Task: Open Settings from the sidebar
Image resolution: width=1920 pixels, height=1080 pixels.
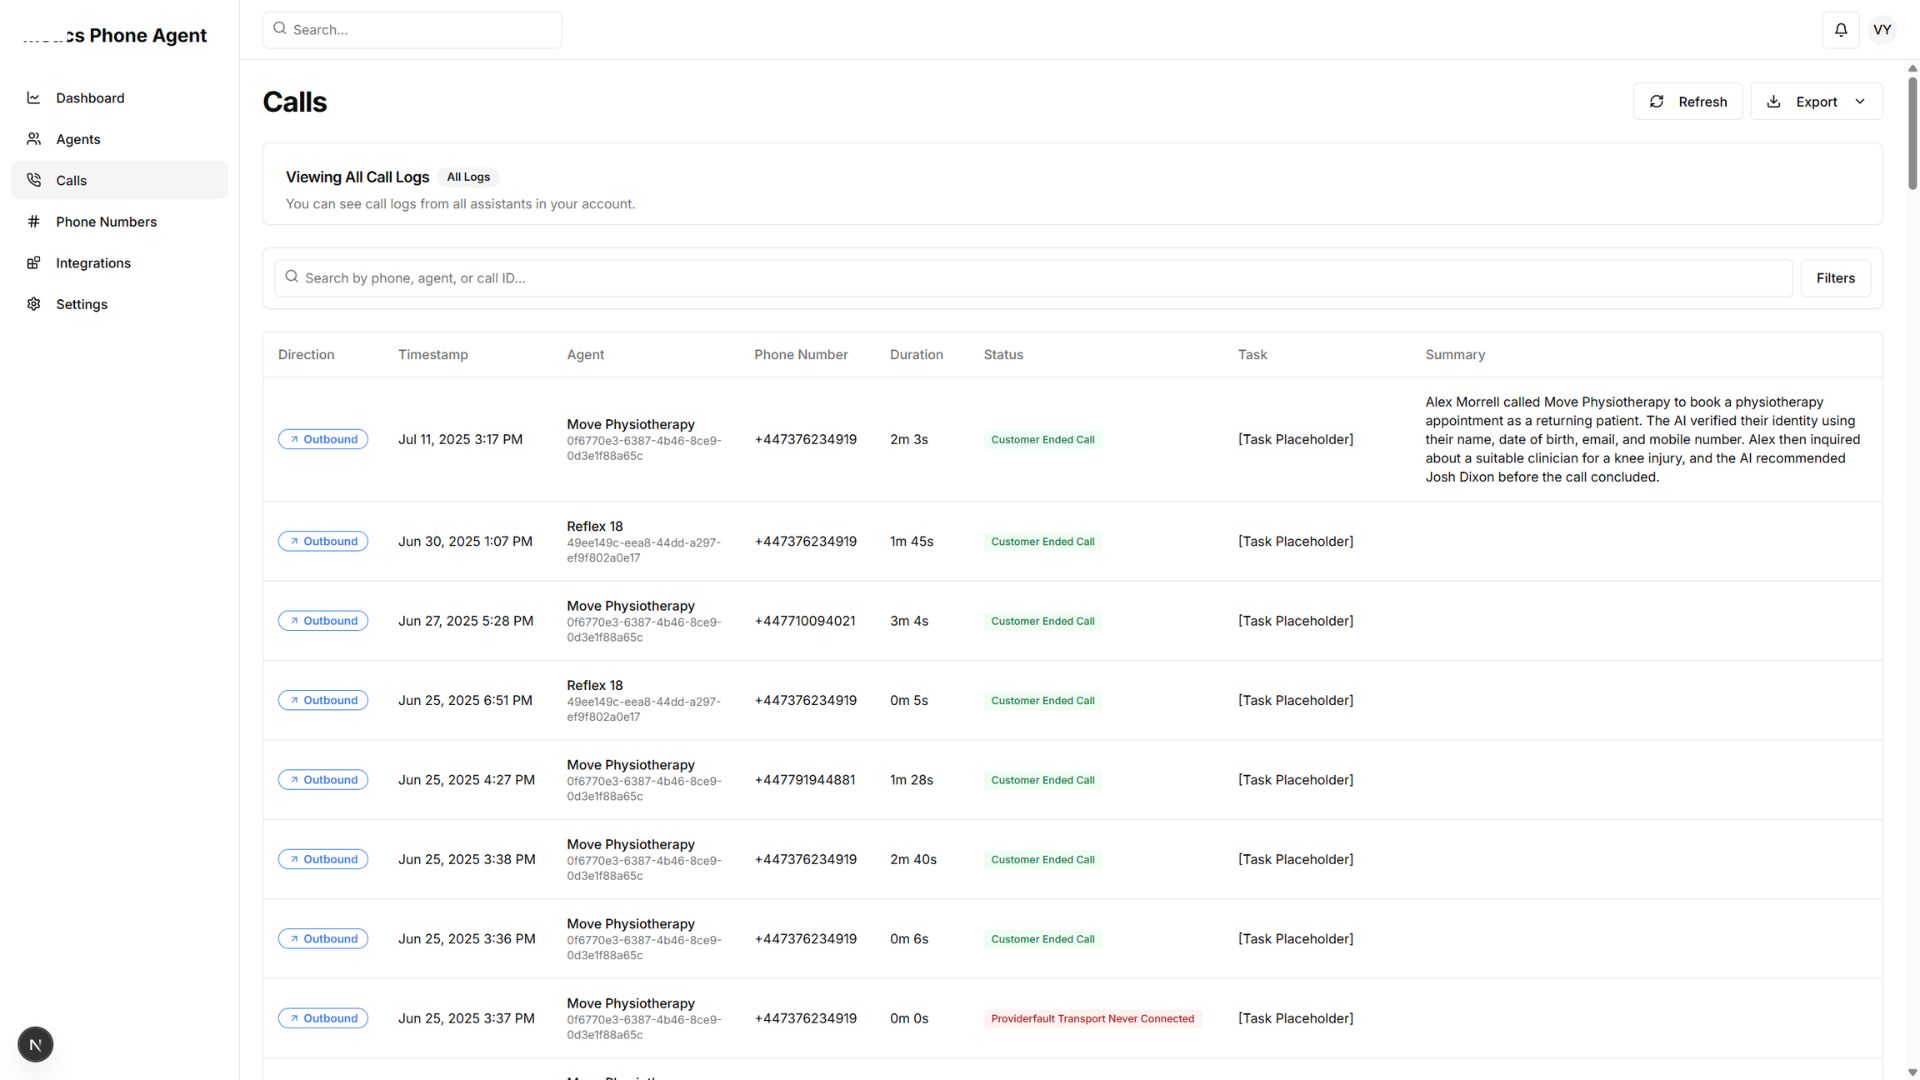Action: (120, 304)
